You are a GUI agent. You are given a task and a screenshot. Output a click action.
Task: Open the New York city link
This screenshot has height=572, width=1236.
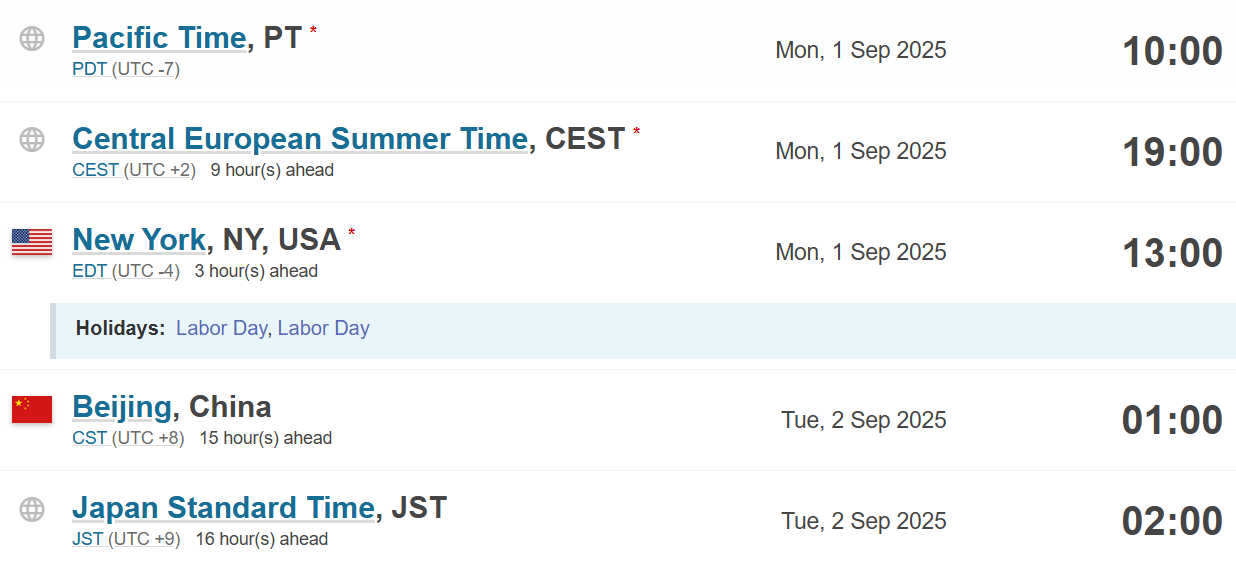(x=139, y=240)
